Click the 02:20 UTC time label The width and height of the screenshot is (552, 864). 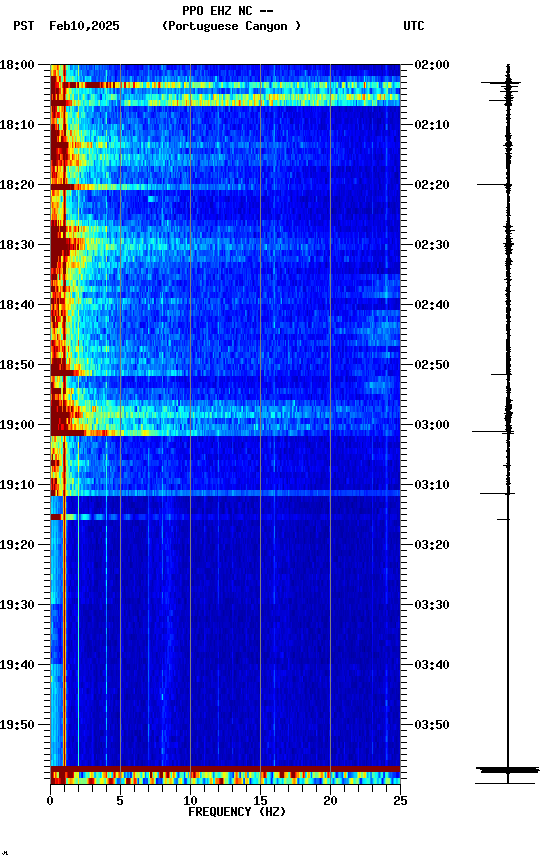point(432,185)
